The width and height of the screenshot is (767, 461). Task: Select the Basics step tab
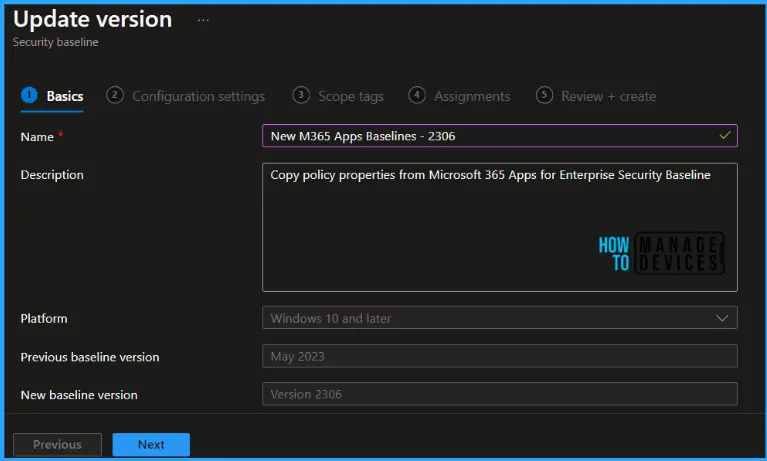click(x=52, y=96)
